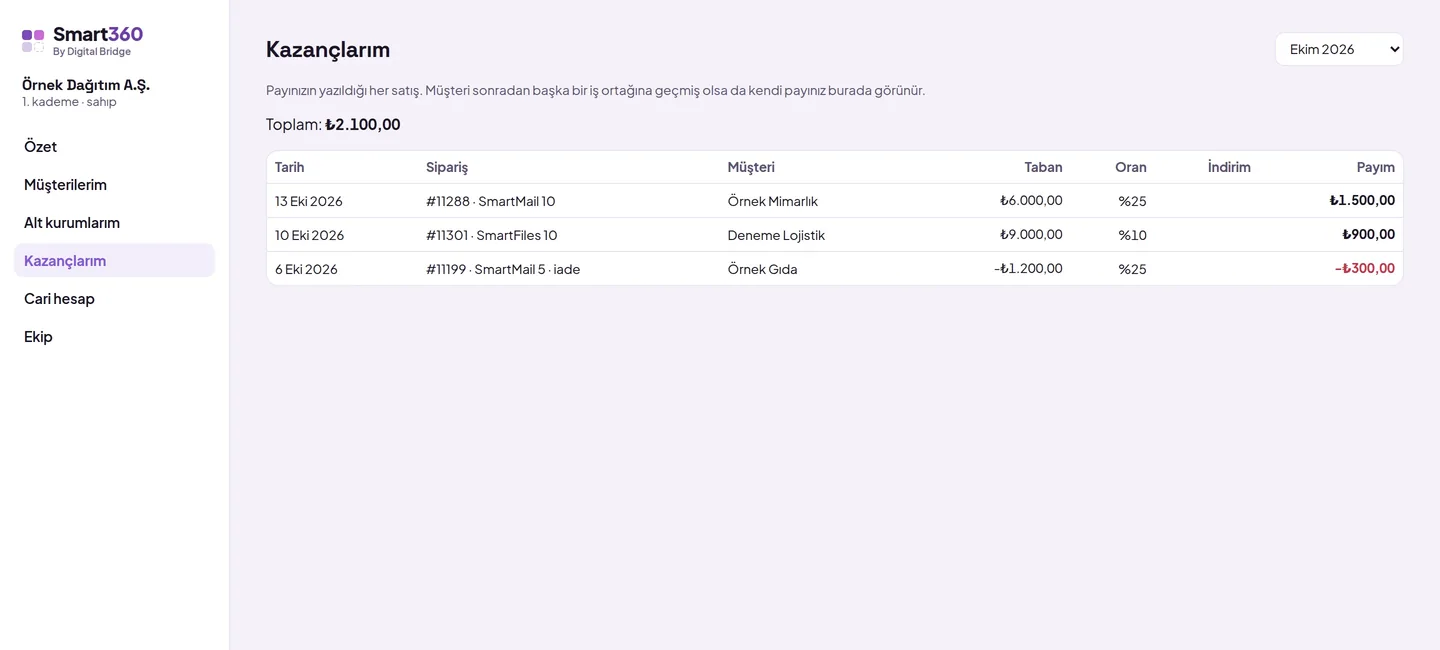Click order #11301 · SmartFiles 10

click(x=492, y=235)
